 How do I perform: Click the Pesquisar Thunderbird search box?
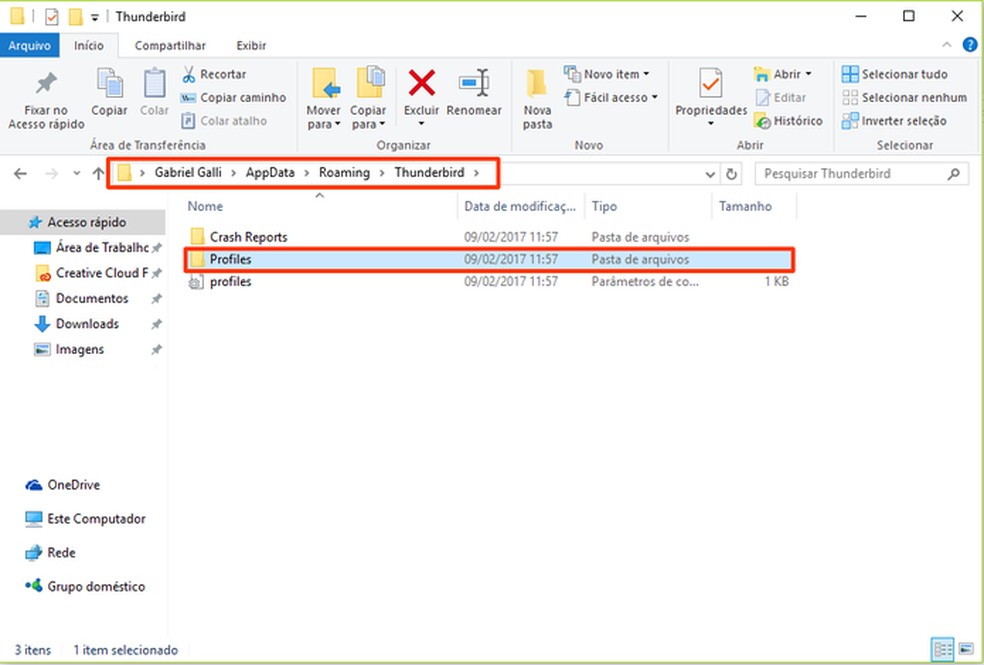coord(861,174)
